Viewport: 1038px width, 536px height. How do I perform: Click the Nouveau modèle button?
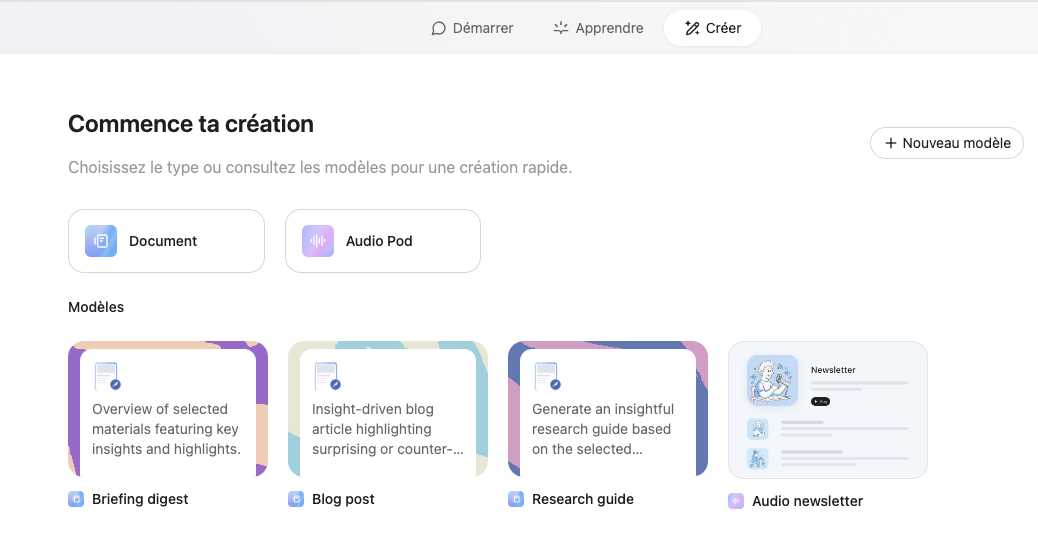[946, 143]
